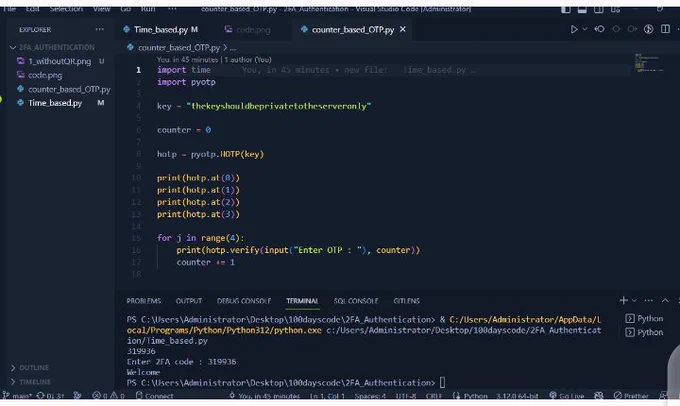680x406 pixels.
Task: Open Explorer more actions ellipsis
Action: click(99, 29)
